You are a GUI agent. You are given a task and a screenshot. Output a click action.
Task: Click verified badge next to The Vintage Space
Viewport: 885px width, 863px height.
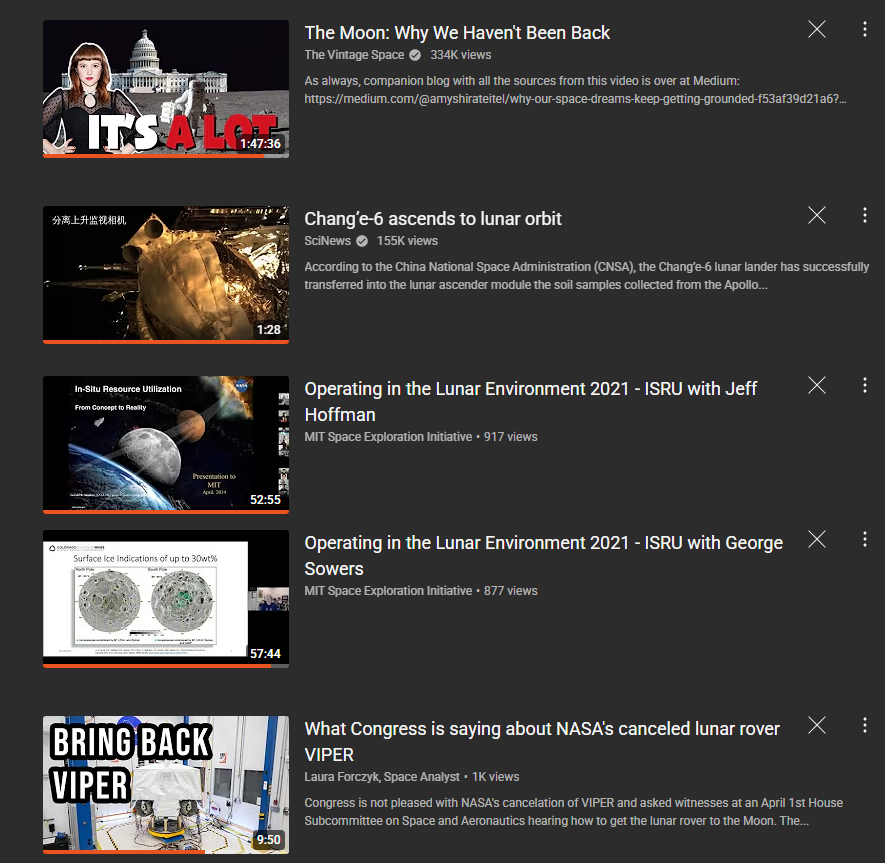coord(415,55)
